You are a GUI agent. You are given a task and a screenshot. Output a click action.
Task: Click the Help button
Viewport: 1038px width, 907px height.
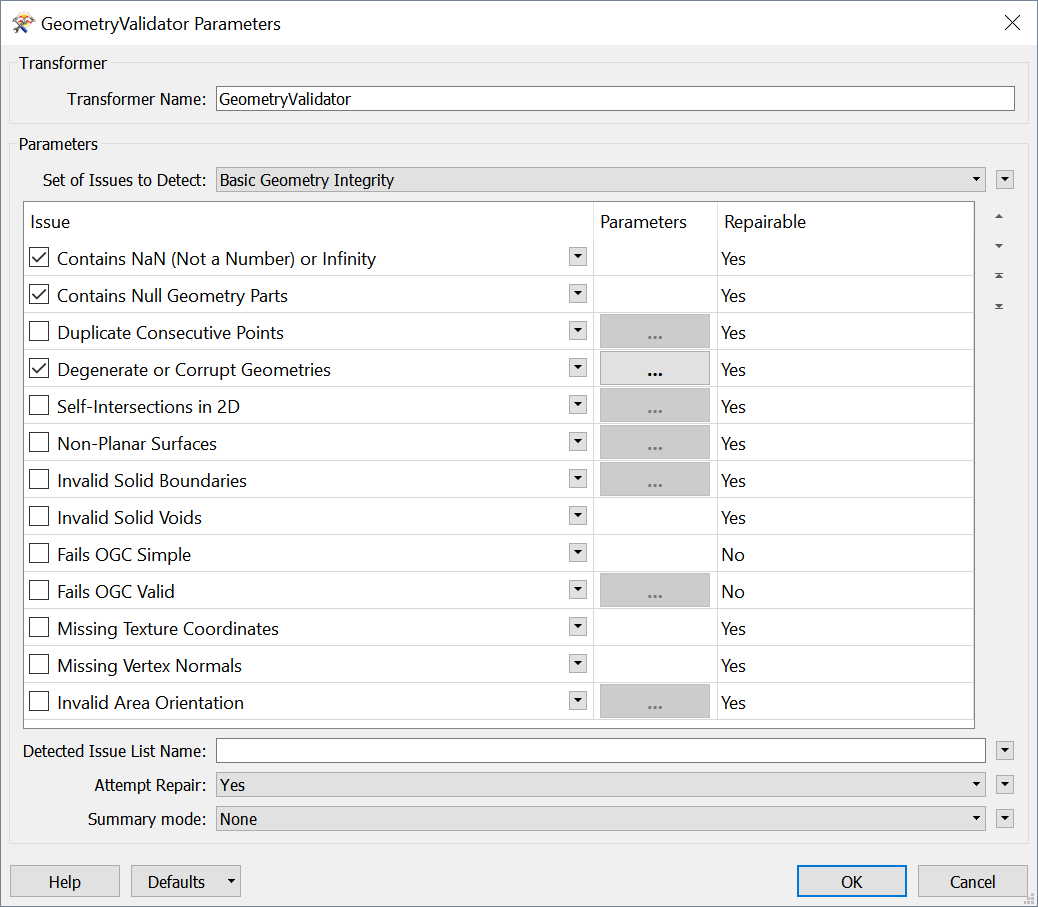point(65,882)
